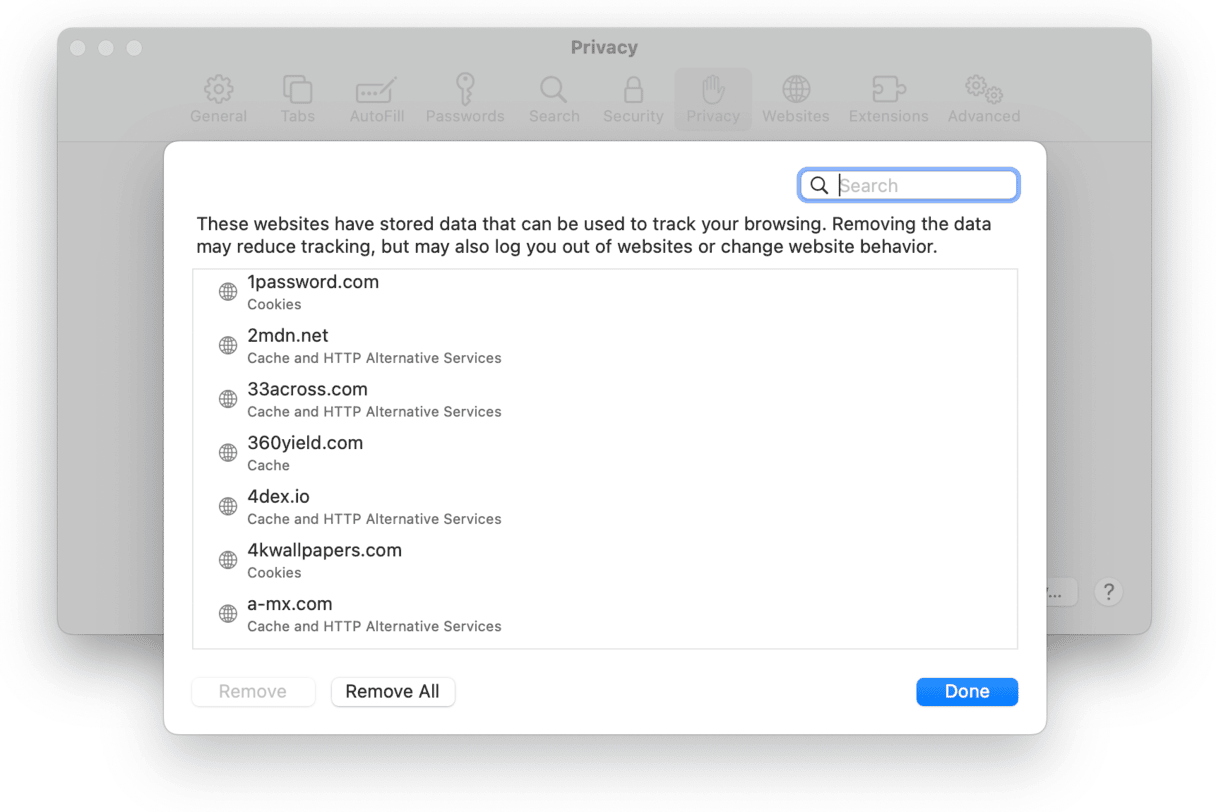Open the Passwords pane via key icon

click(x=465, y=98)
